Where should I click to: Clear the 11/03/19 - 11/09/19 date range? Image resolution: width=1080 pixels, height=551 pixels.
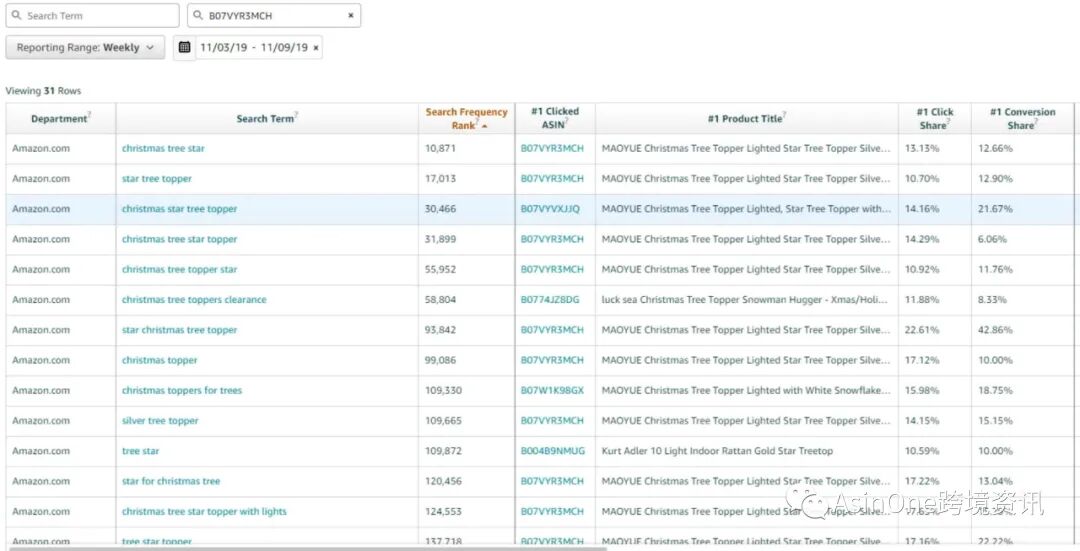click(315, 48)
